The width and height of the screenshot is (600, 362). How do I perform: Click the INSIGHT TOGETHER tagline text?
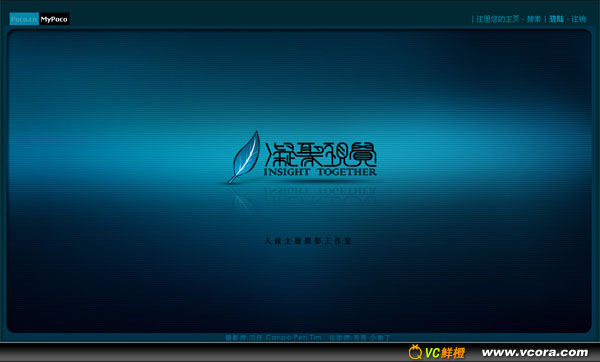click(320, 172)
